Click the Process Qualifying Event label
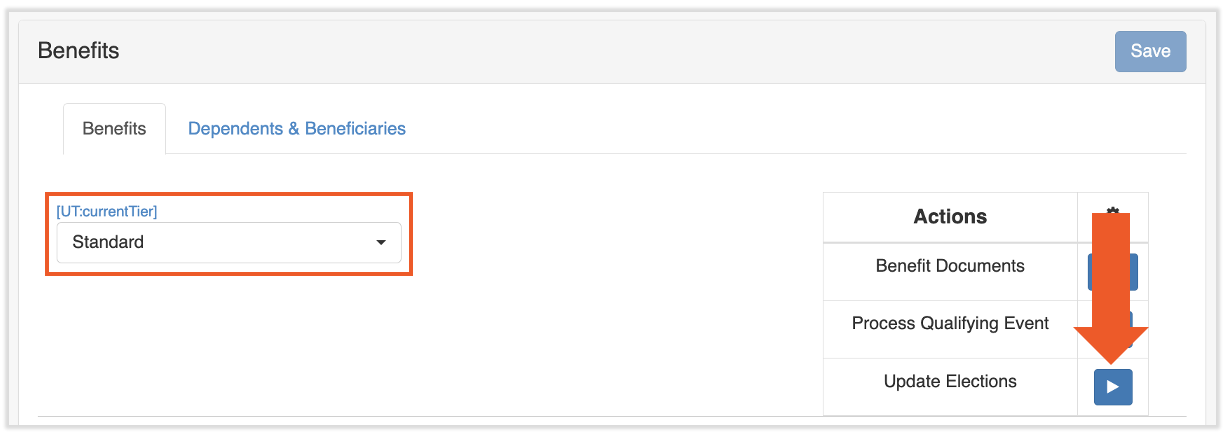 click(950, 323)
